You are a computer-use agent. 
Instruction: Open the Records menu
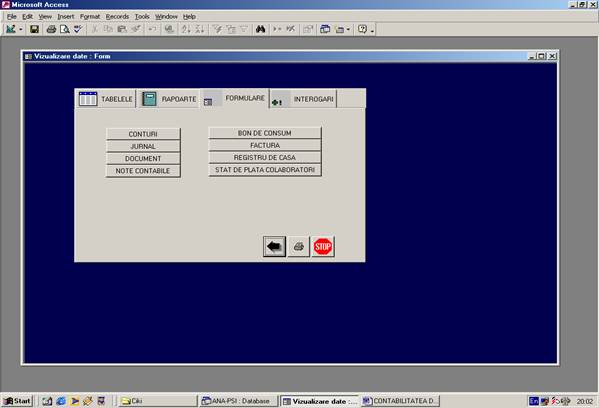pos(117,16)
